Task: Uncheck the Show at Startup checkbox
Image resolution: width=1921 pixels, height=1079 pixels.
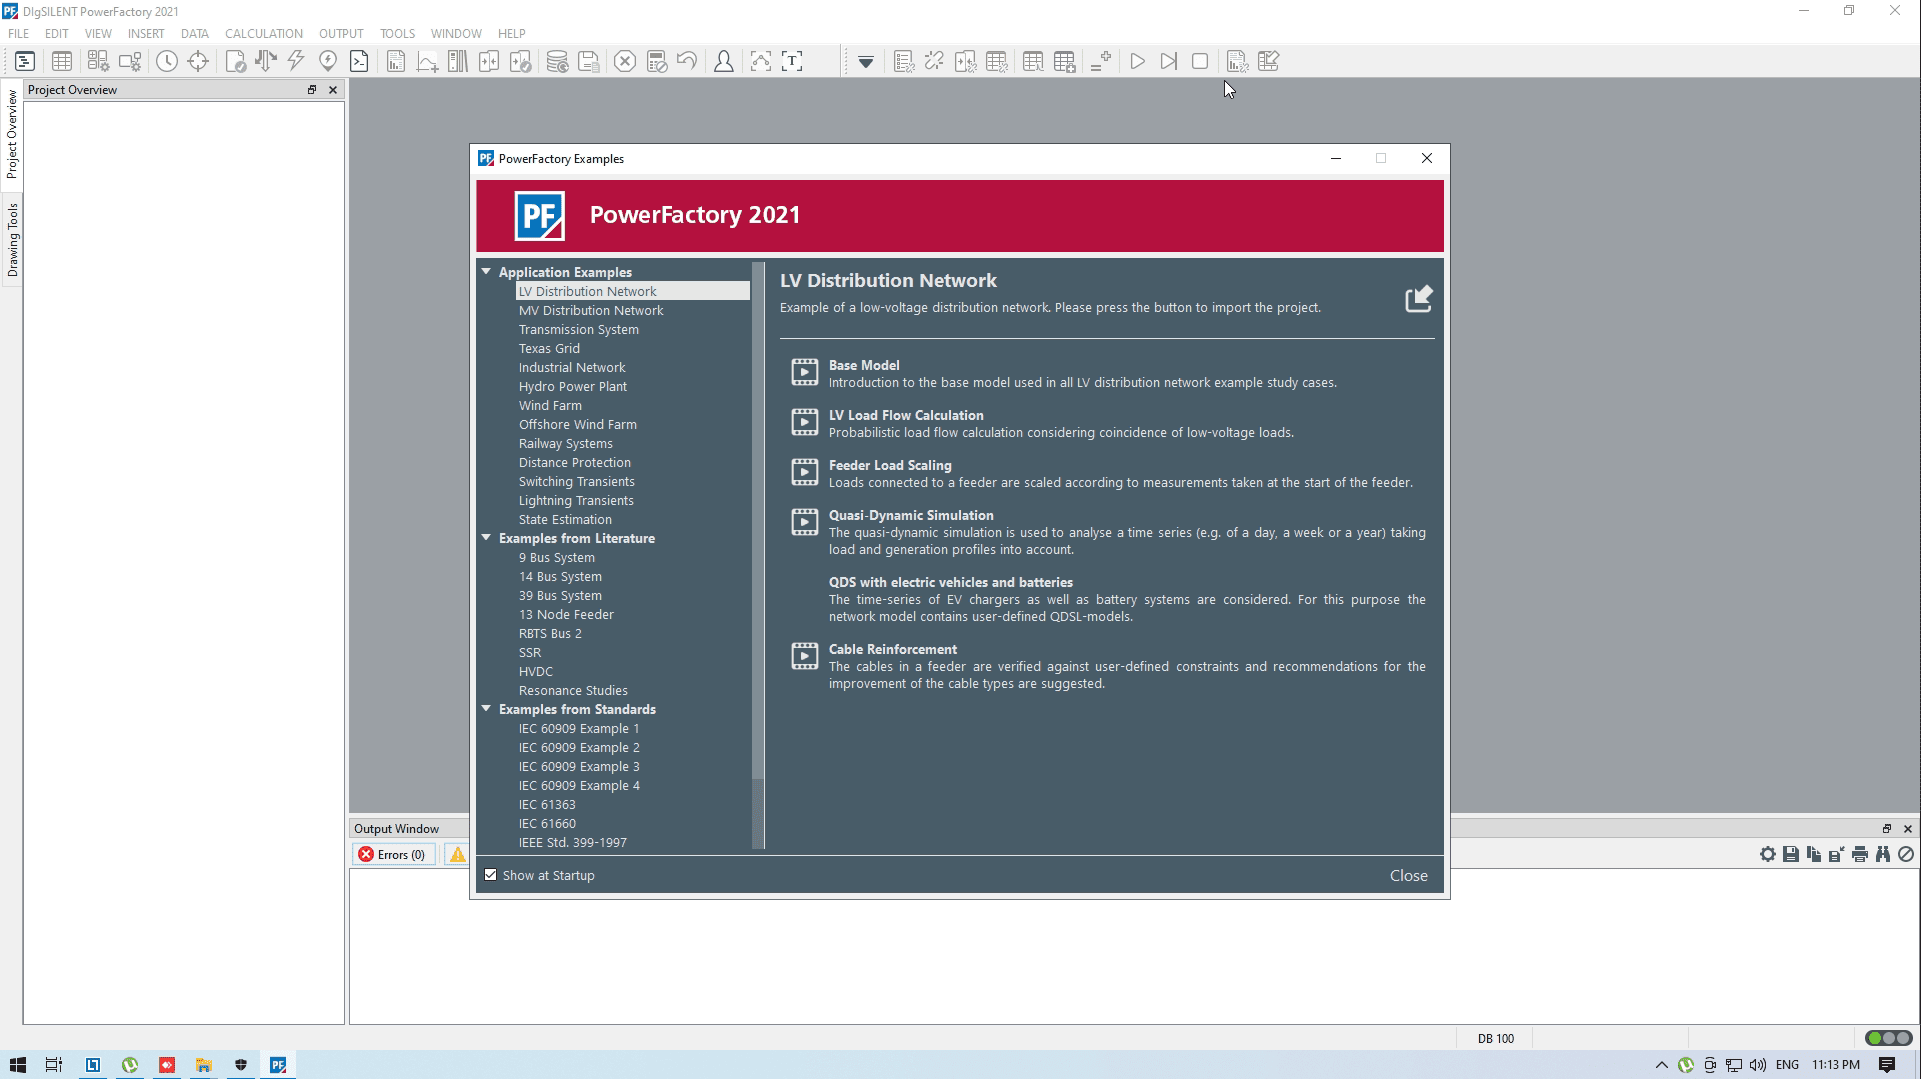Action: 490,875
